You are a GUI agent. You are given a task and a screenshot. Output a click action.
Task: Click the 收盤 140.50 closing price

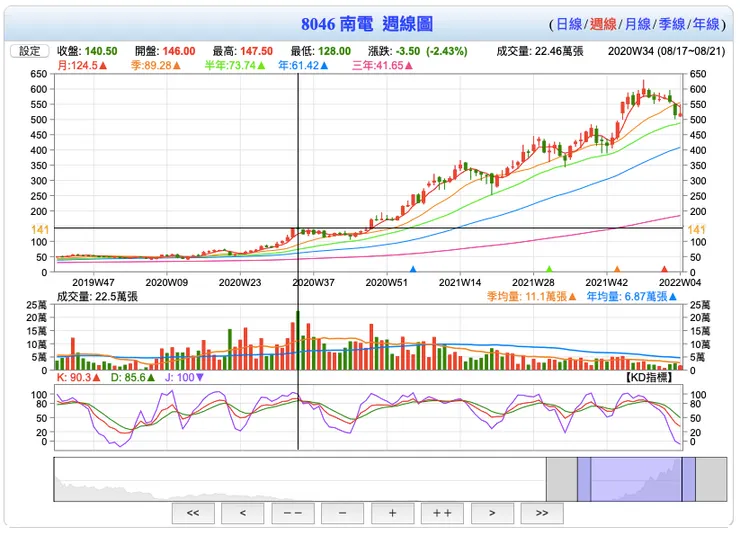click(87, 51)
